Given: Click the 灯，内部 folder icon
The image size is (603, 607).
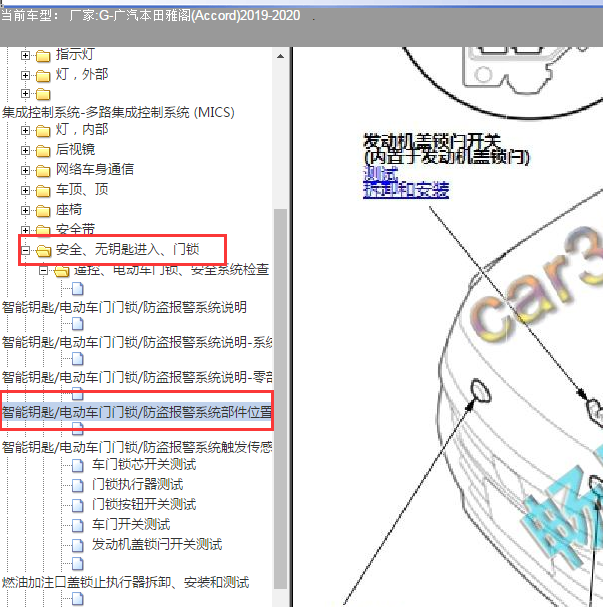Looking at the screenshot, I should click(43, 131).
